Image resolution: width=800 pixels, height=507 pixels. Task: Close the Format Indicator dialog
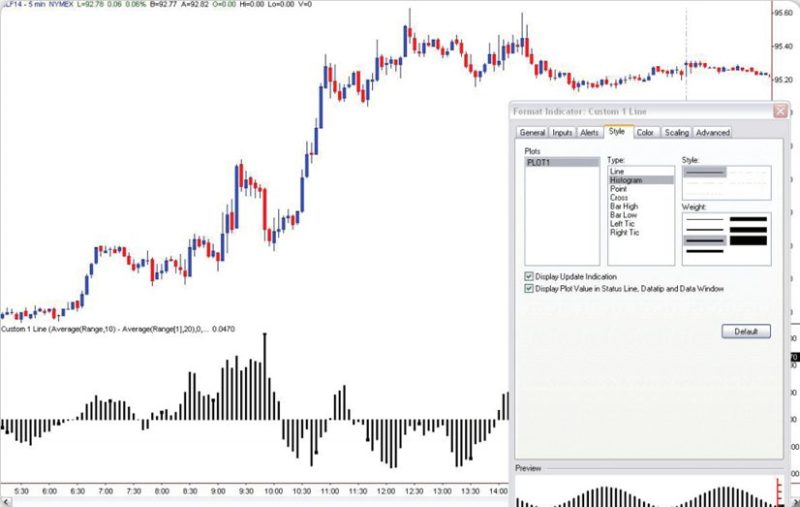781,111
